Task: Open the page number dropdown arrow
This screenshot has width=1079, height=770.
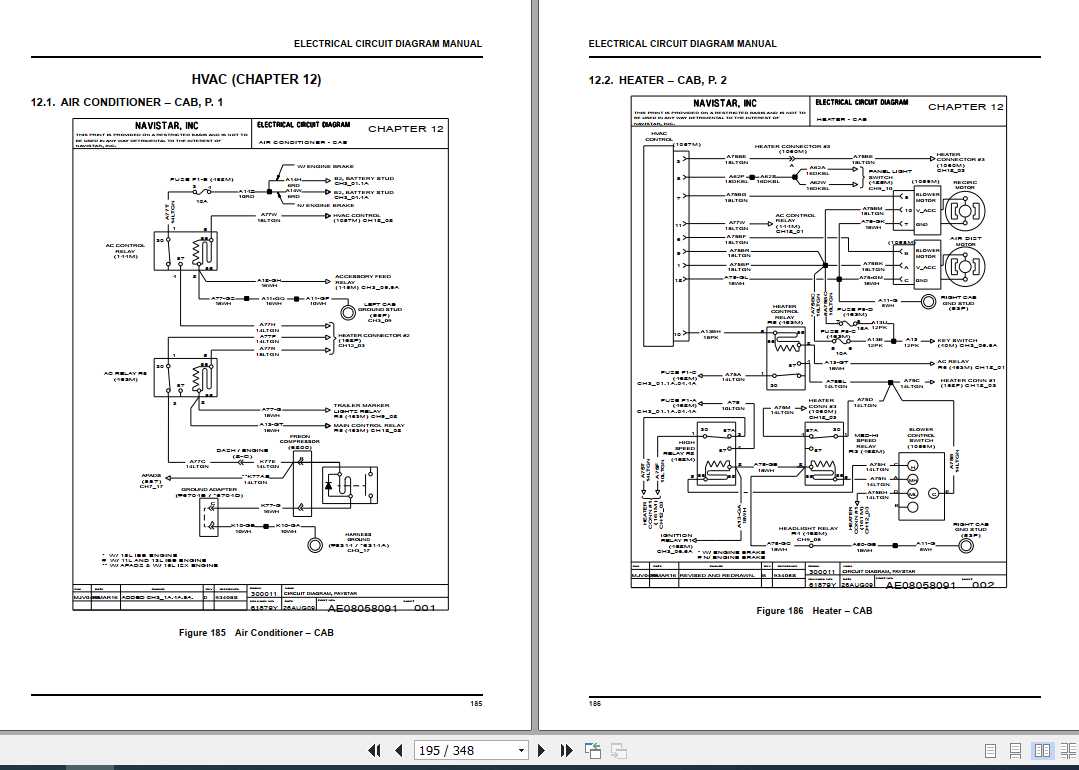Action: pyautogui.click(x=521, y=751)
